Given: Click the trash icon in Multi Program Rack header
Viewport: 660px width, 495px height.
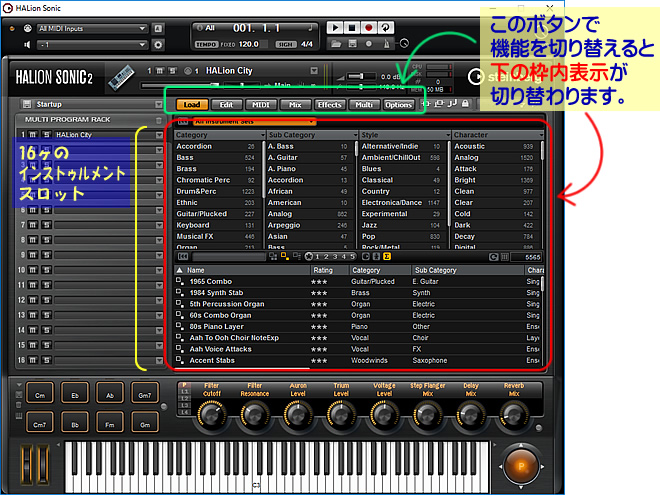Looking at the screenshot, I should click(158, 120).
